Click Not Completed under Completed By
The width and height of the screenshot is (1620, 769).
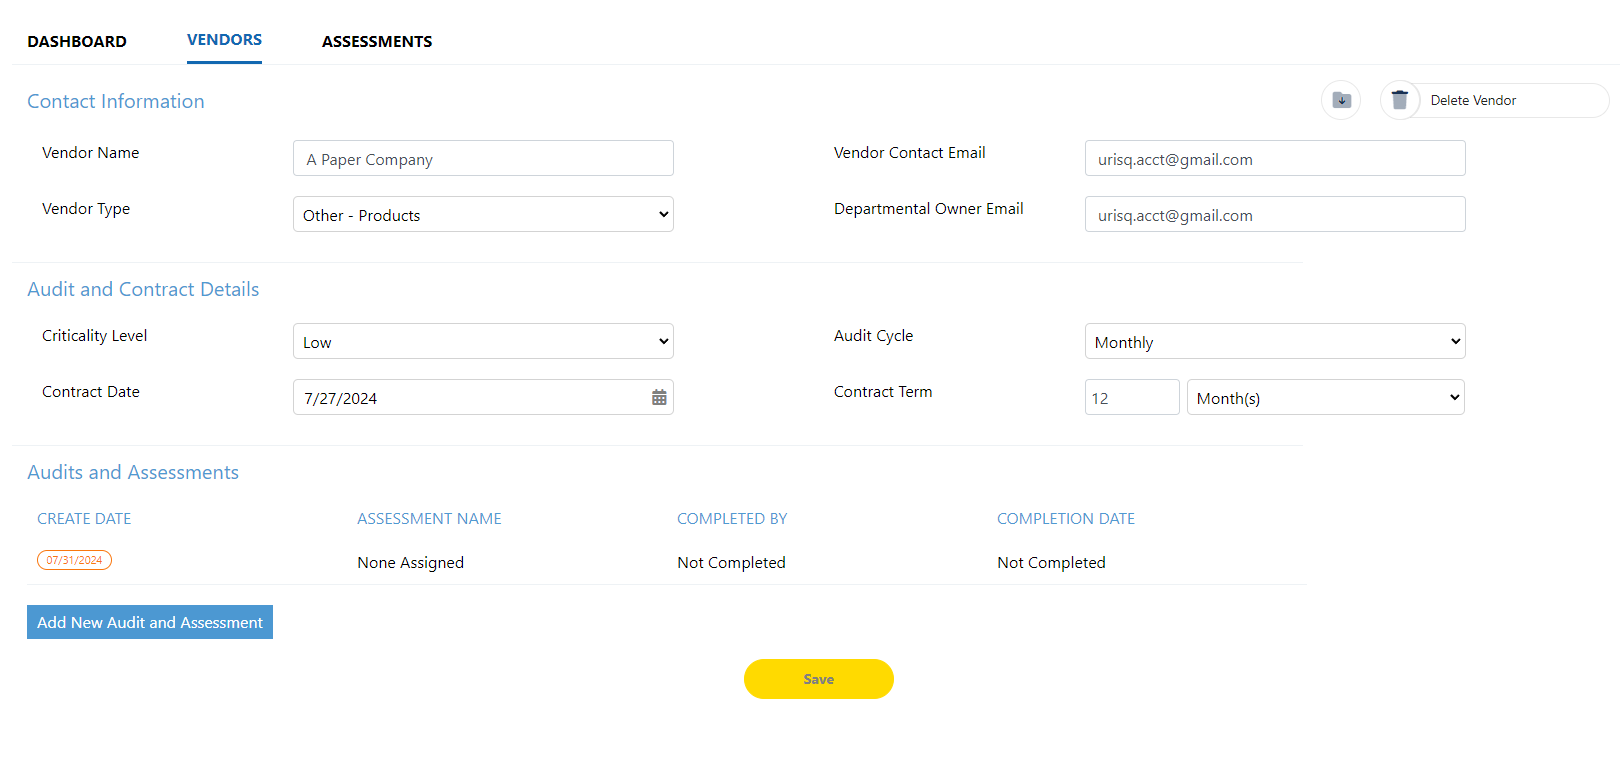pyautogui.click(x=731, y=563)
